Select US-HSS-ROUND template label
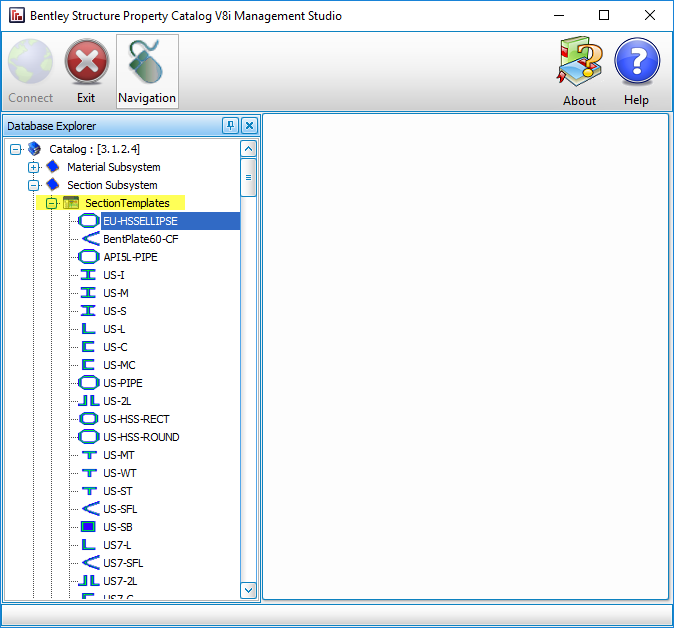This screenshot has width=674, height=628. click(x=141, y=437)
